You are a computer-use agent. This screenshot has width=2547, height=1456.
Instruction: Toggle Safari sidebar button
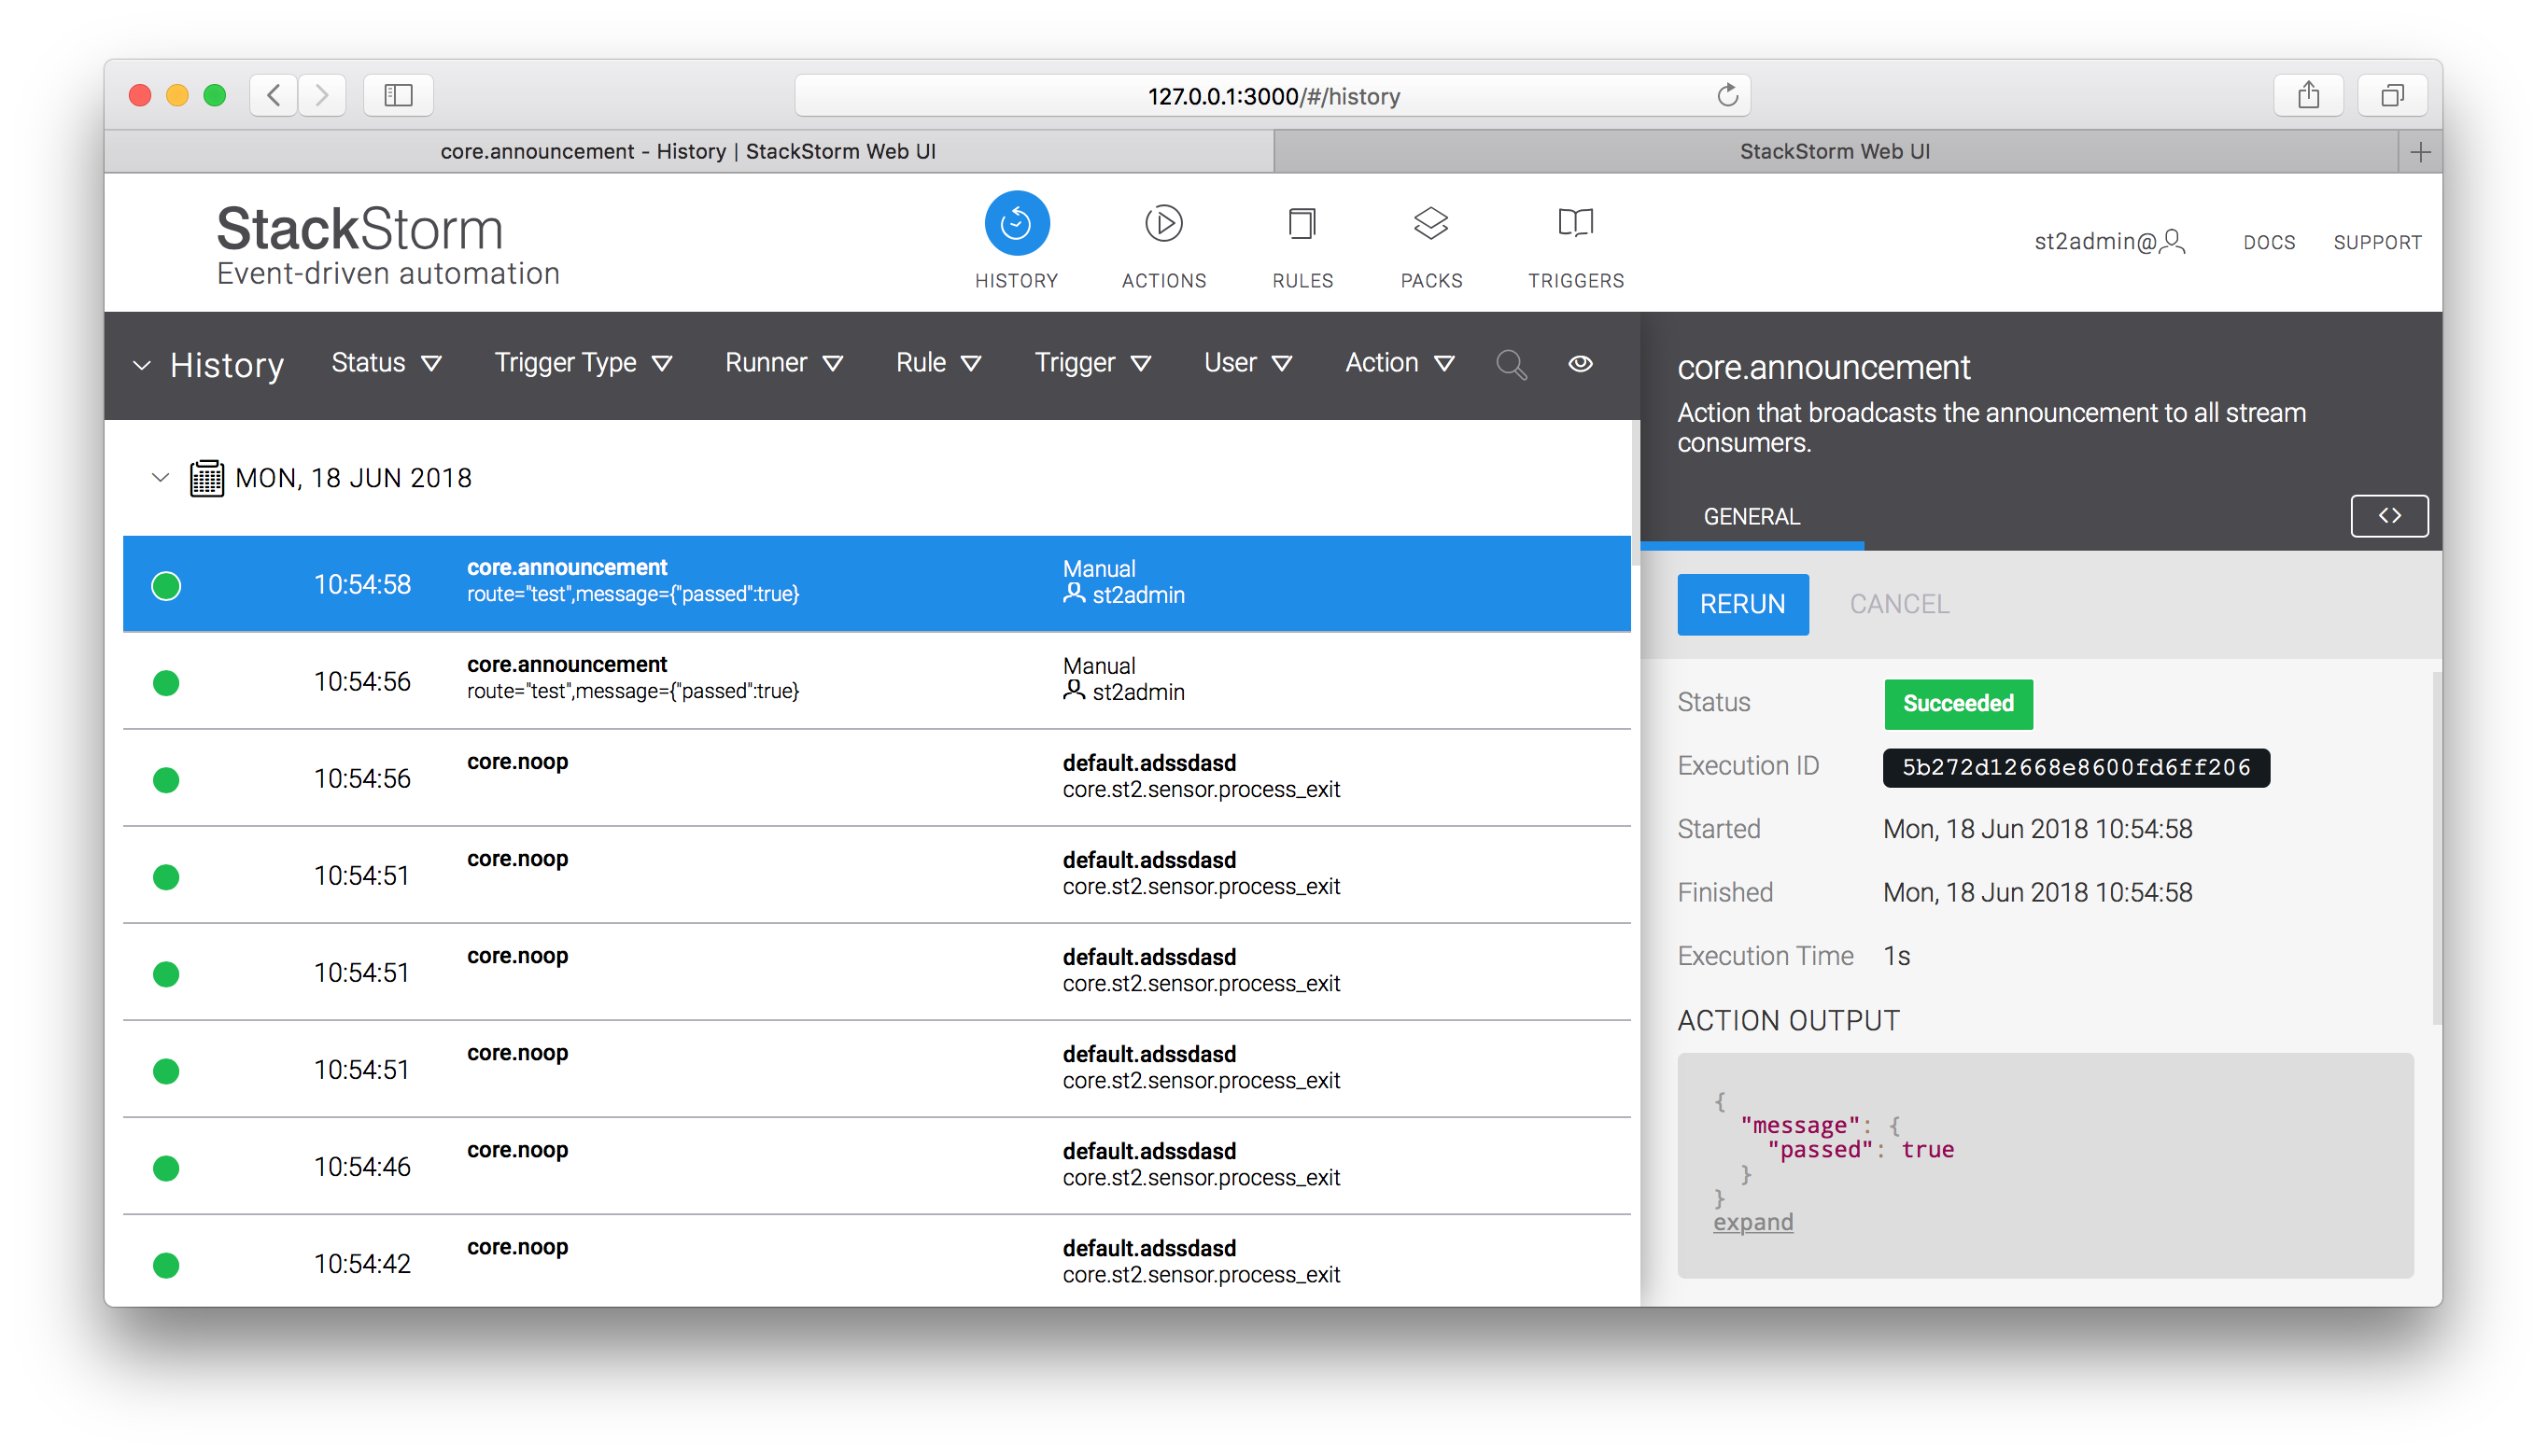pos(398,96)
